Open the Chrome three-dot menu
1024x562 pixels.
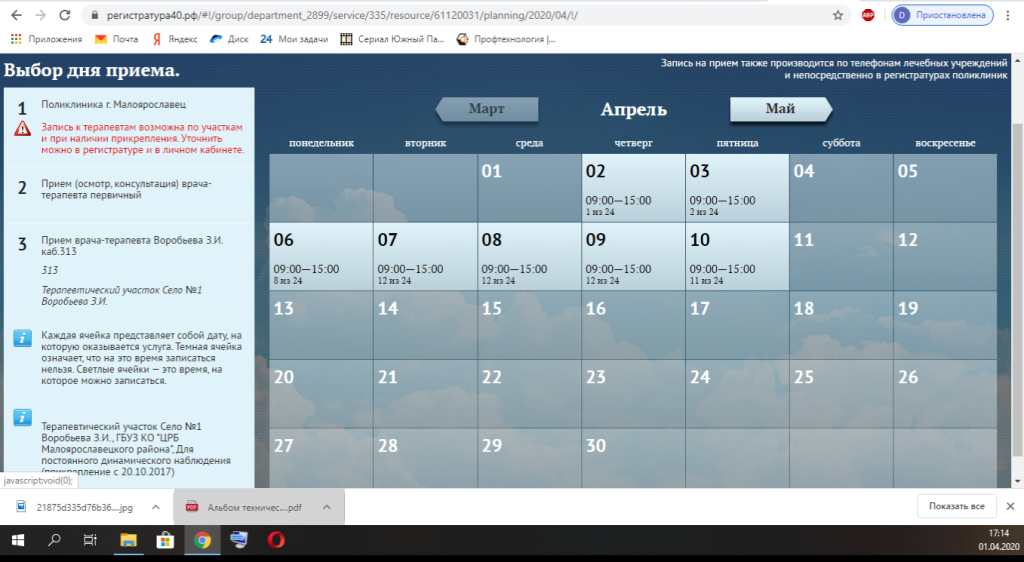point(1010,16)
